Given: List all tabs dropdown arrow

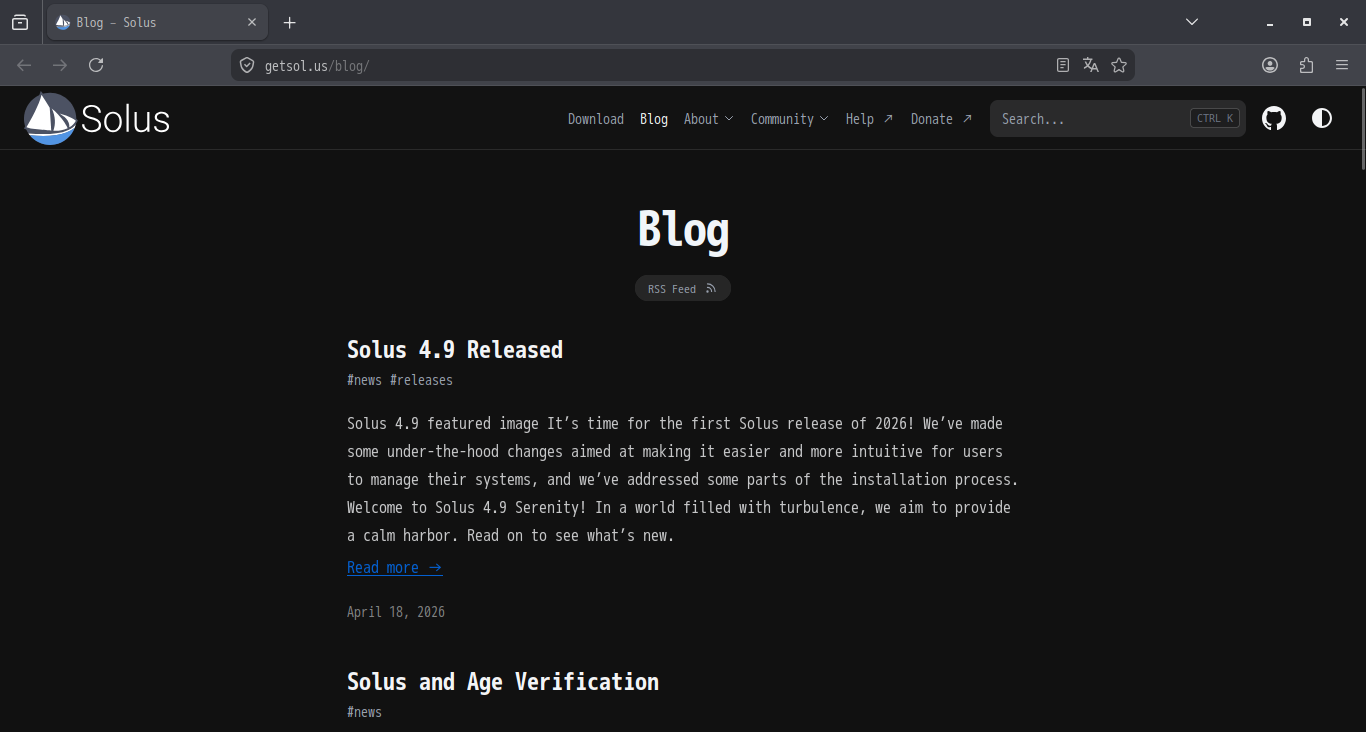Looking at the screenshot, I should click(x=1192, y=22).
